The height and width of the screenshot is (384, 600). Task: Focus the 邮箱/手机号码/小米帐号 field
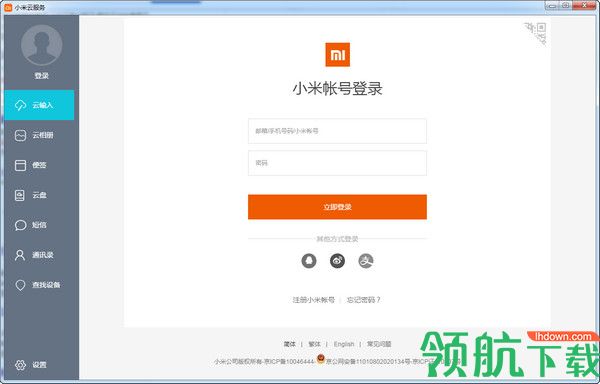coord(337,131)
